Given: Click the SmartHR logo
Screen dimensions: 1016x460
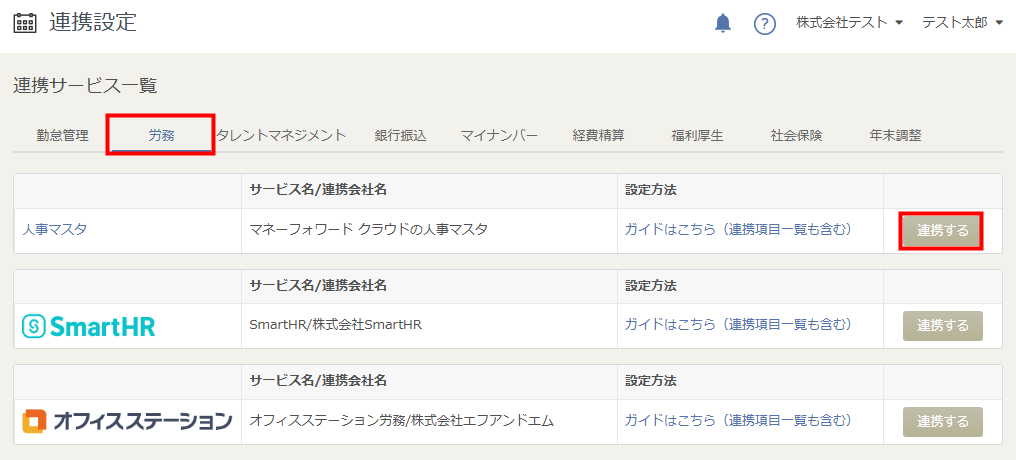Looking at the screenshot, I should (89, 326).
